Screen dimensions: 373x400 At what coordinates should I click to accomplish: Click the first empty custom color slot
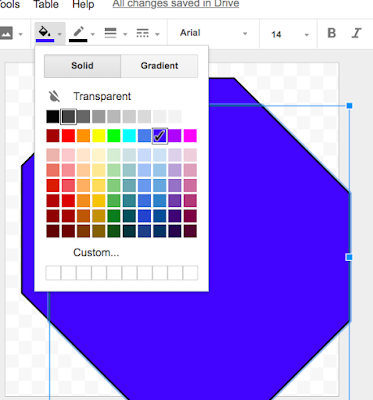point(53,273)
